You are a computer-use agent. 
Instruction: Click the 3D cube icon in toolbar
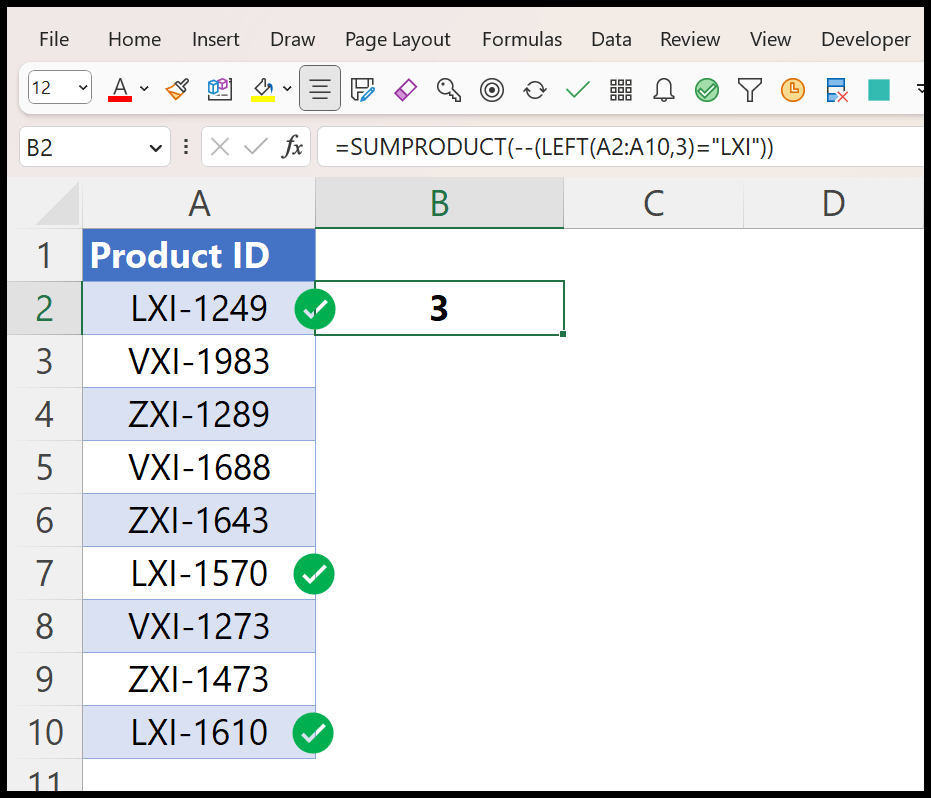pos(220,90)
